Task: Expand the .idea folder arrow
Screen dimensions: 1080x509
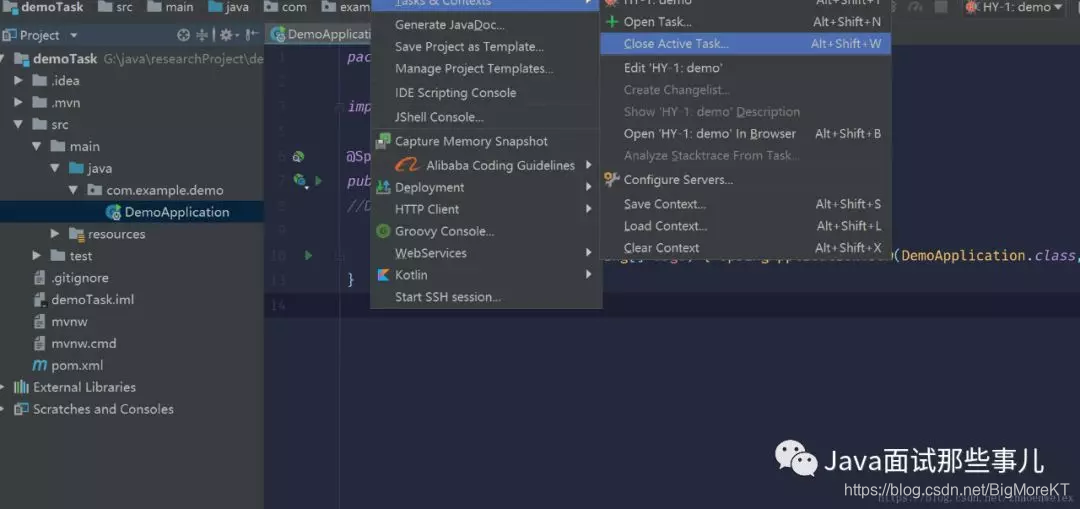Action: 19,81
